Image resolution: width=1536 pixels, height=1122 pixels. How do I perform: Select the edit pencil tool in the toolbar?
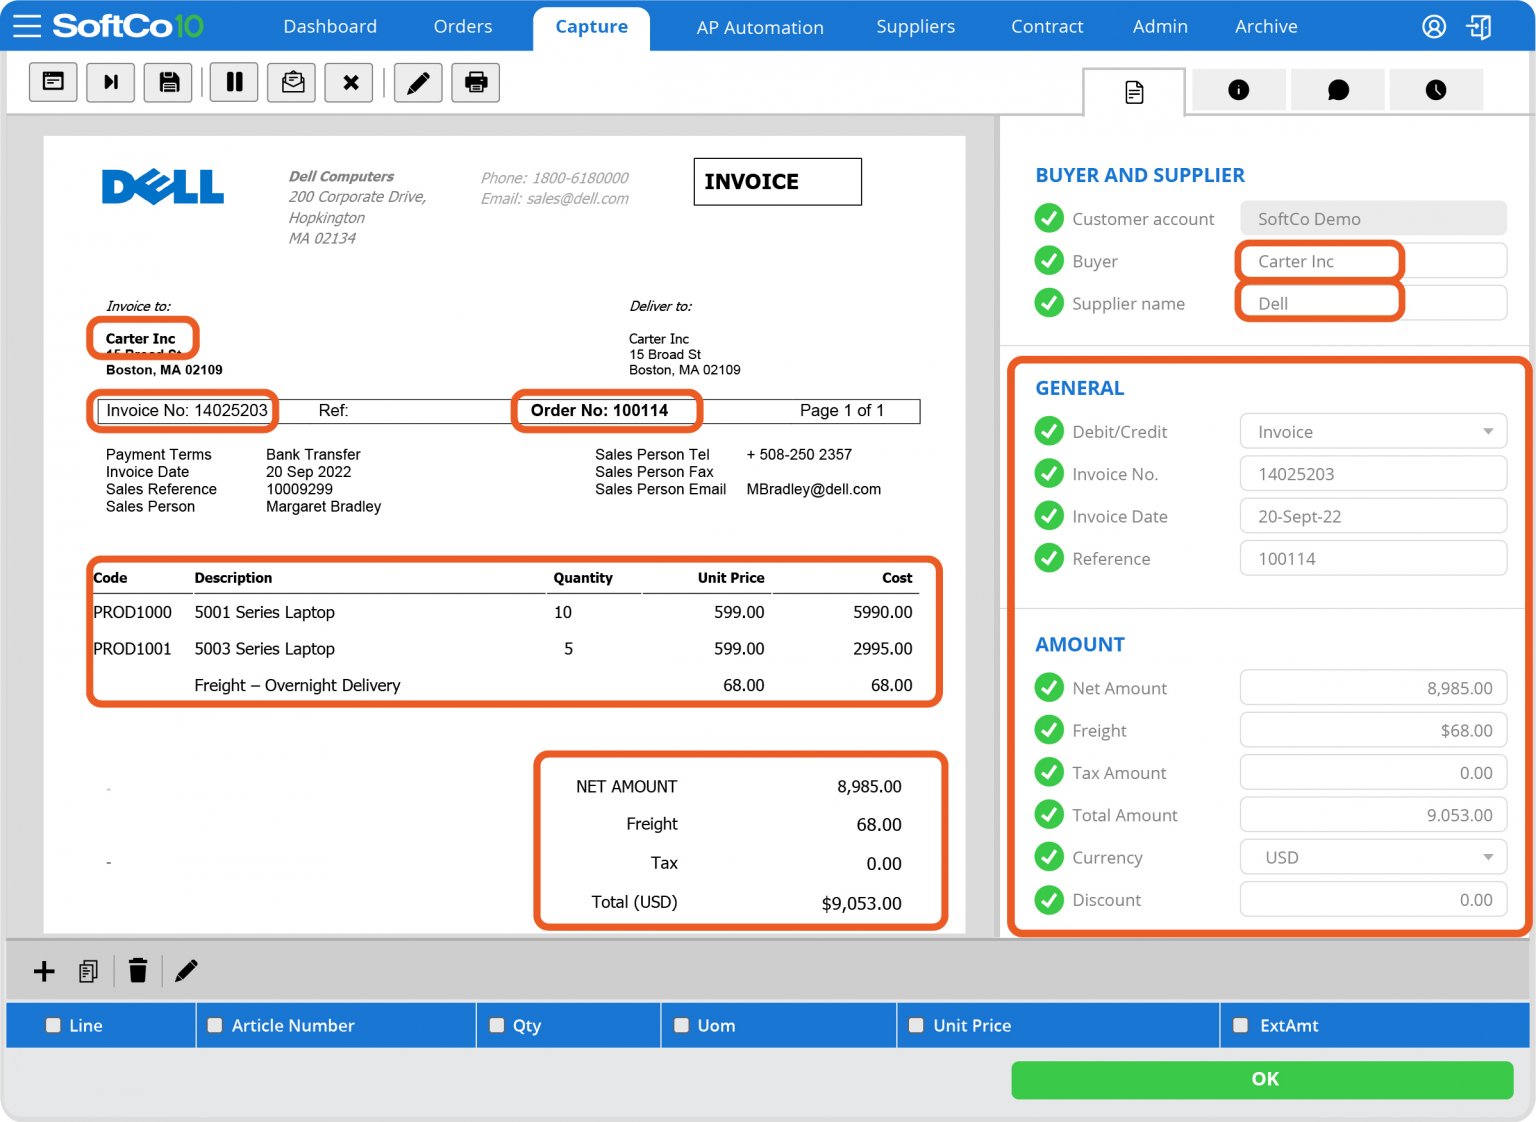point(418,82)
